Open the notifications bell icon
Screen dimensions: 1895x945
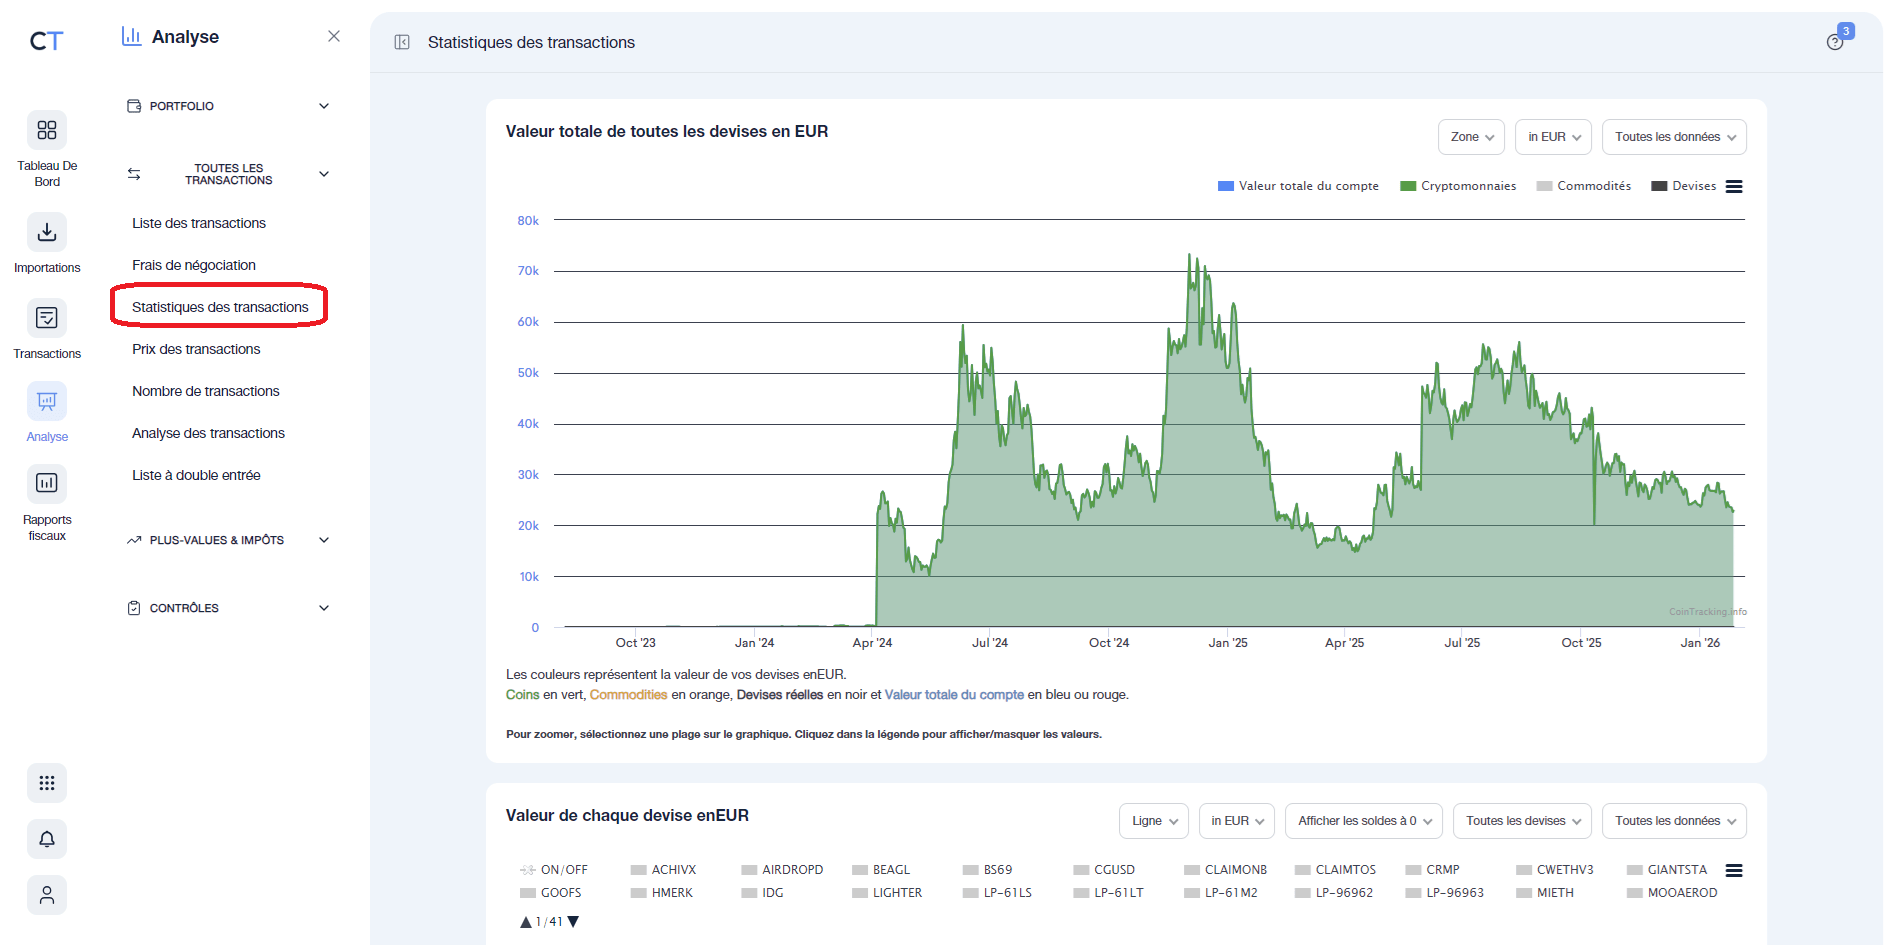pyautogui.click(x=46, y=838)
